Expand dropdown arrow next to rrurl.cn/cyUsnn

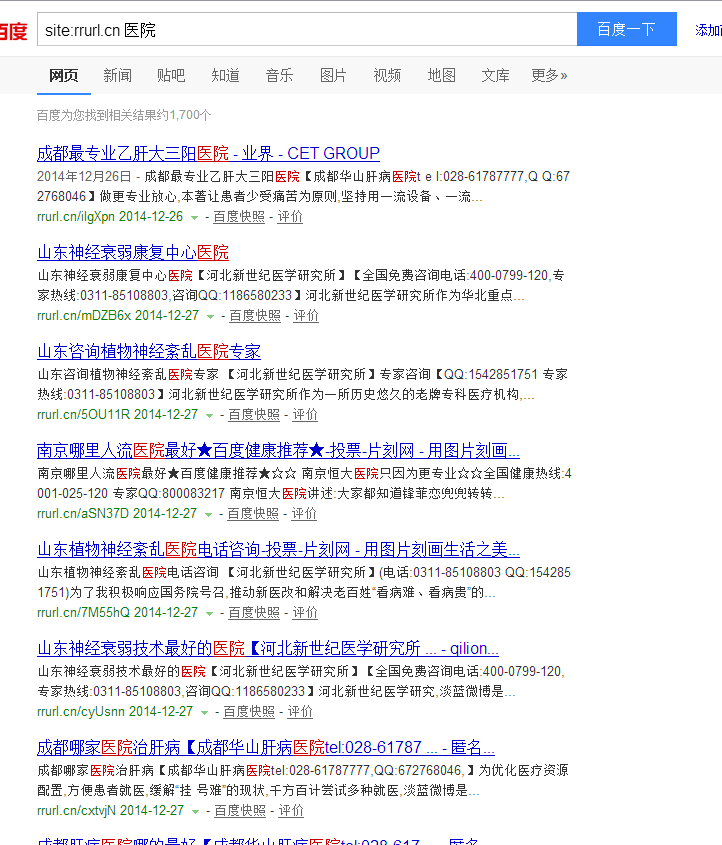(x=205, y=713)
